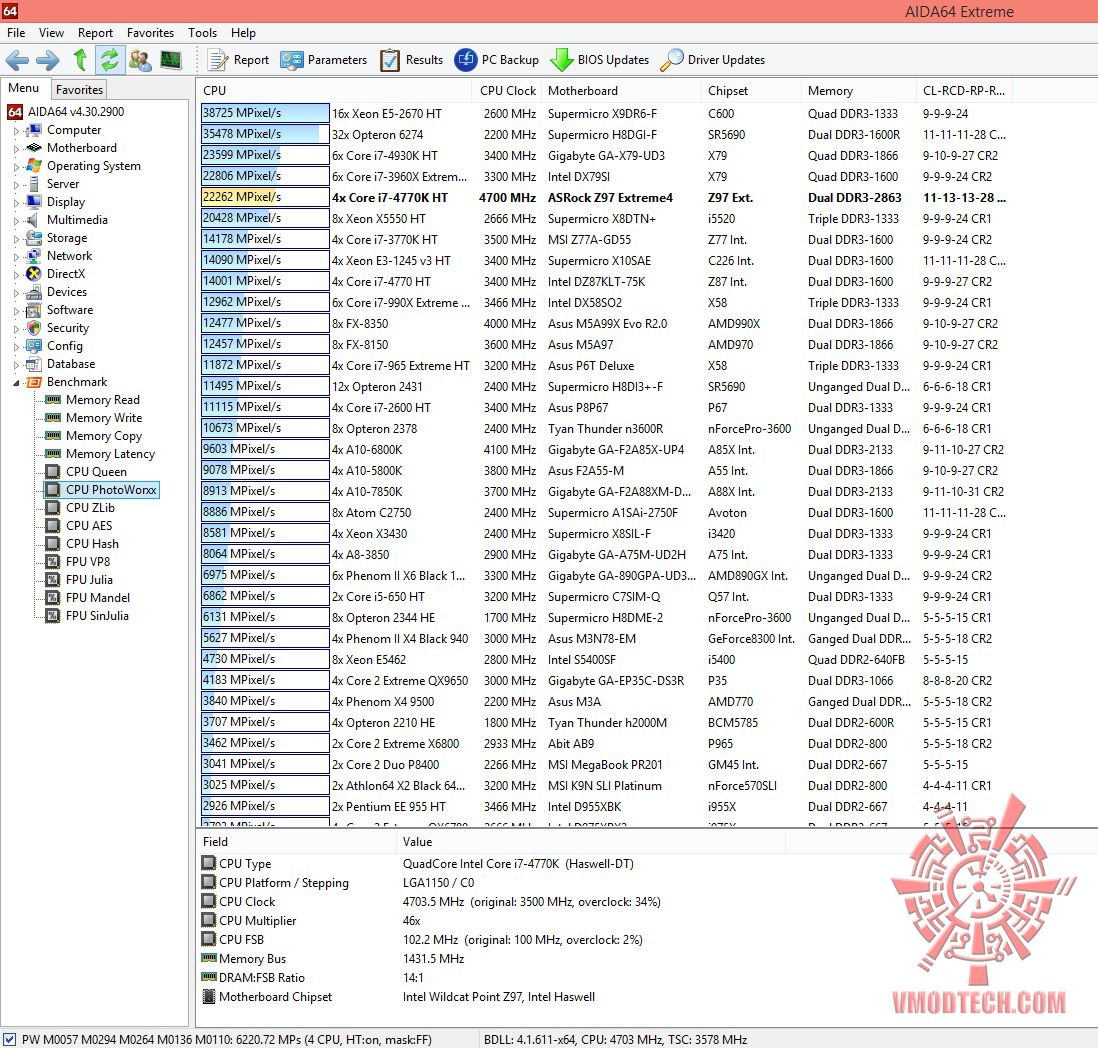
Task: Go forward with the blue right arrow
Action: tap(48, 60)
